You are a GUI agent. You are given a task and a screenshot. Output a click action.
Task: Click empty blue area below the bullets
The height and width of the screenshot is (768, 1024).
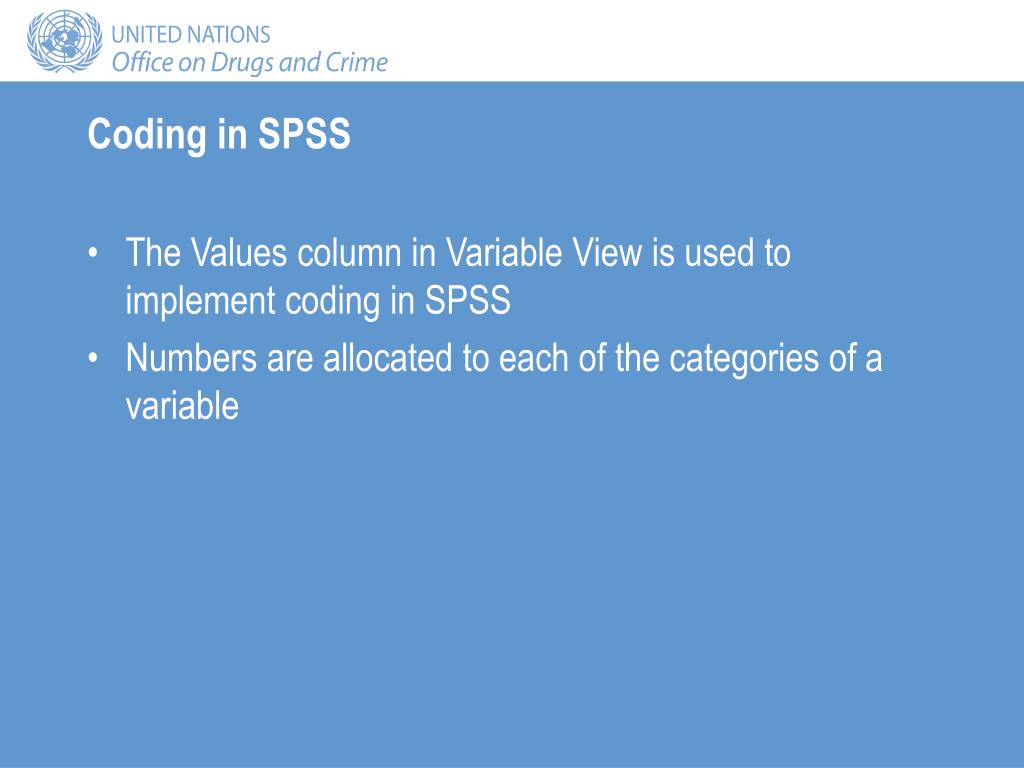pos(512,588)
